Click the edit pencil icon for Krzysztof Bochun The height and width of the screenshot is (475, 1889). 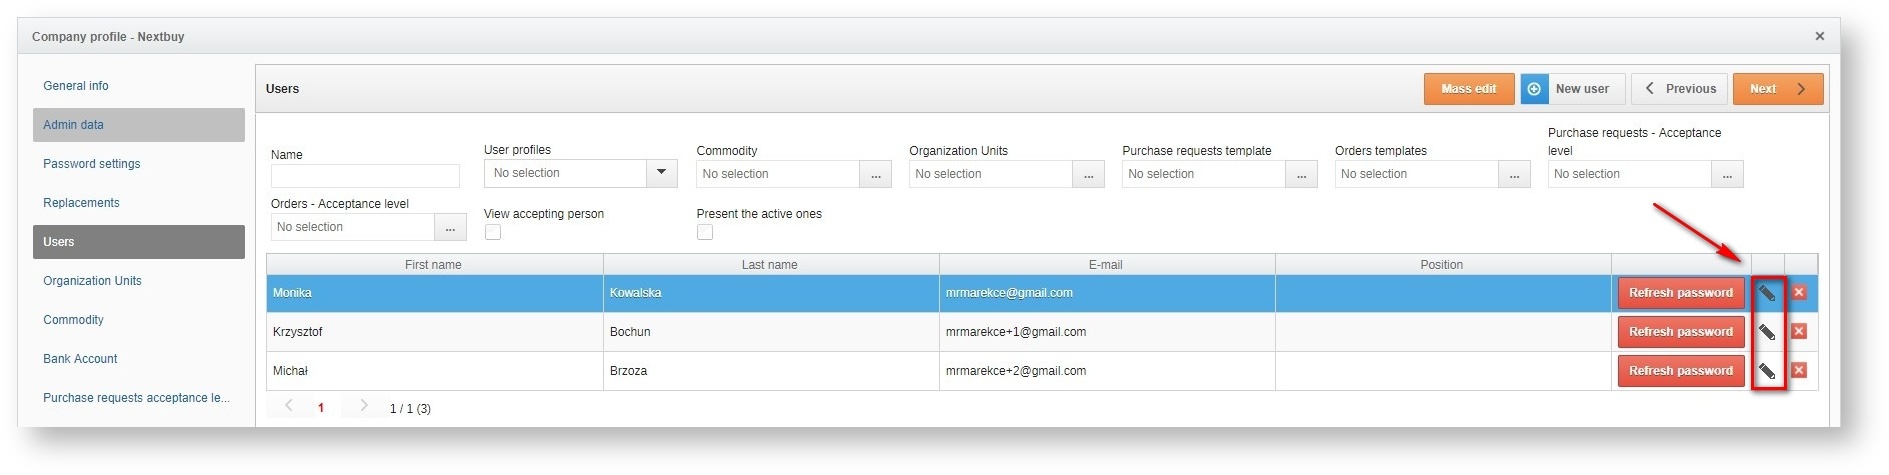coord(1767,332)
